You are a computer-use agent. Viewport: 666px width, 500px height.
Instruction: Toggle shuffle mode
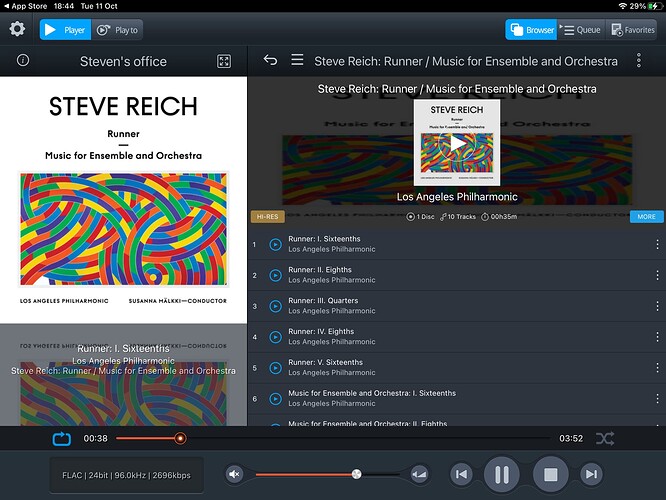(x=605, y=438)
